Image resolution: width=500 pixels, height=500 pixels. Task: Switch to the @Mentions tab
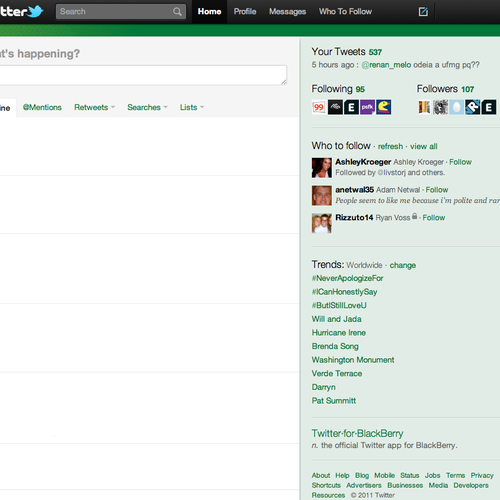click(42, 107)
